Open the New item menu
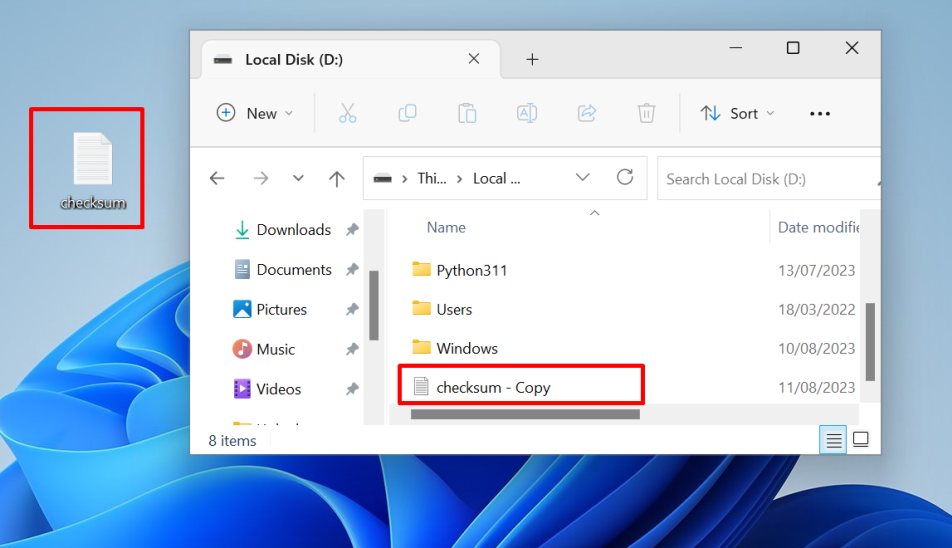 pyautogui.click(x=255, y=113)
